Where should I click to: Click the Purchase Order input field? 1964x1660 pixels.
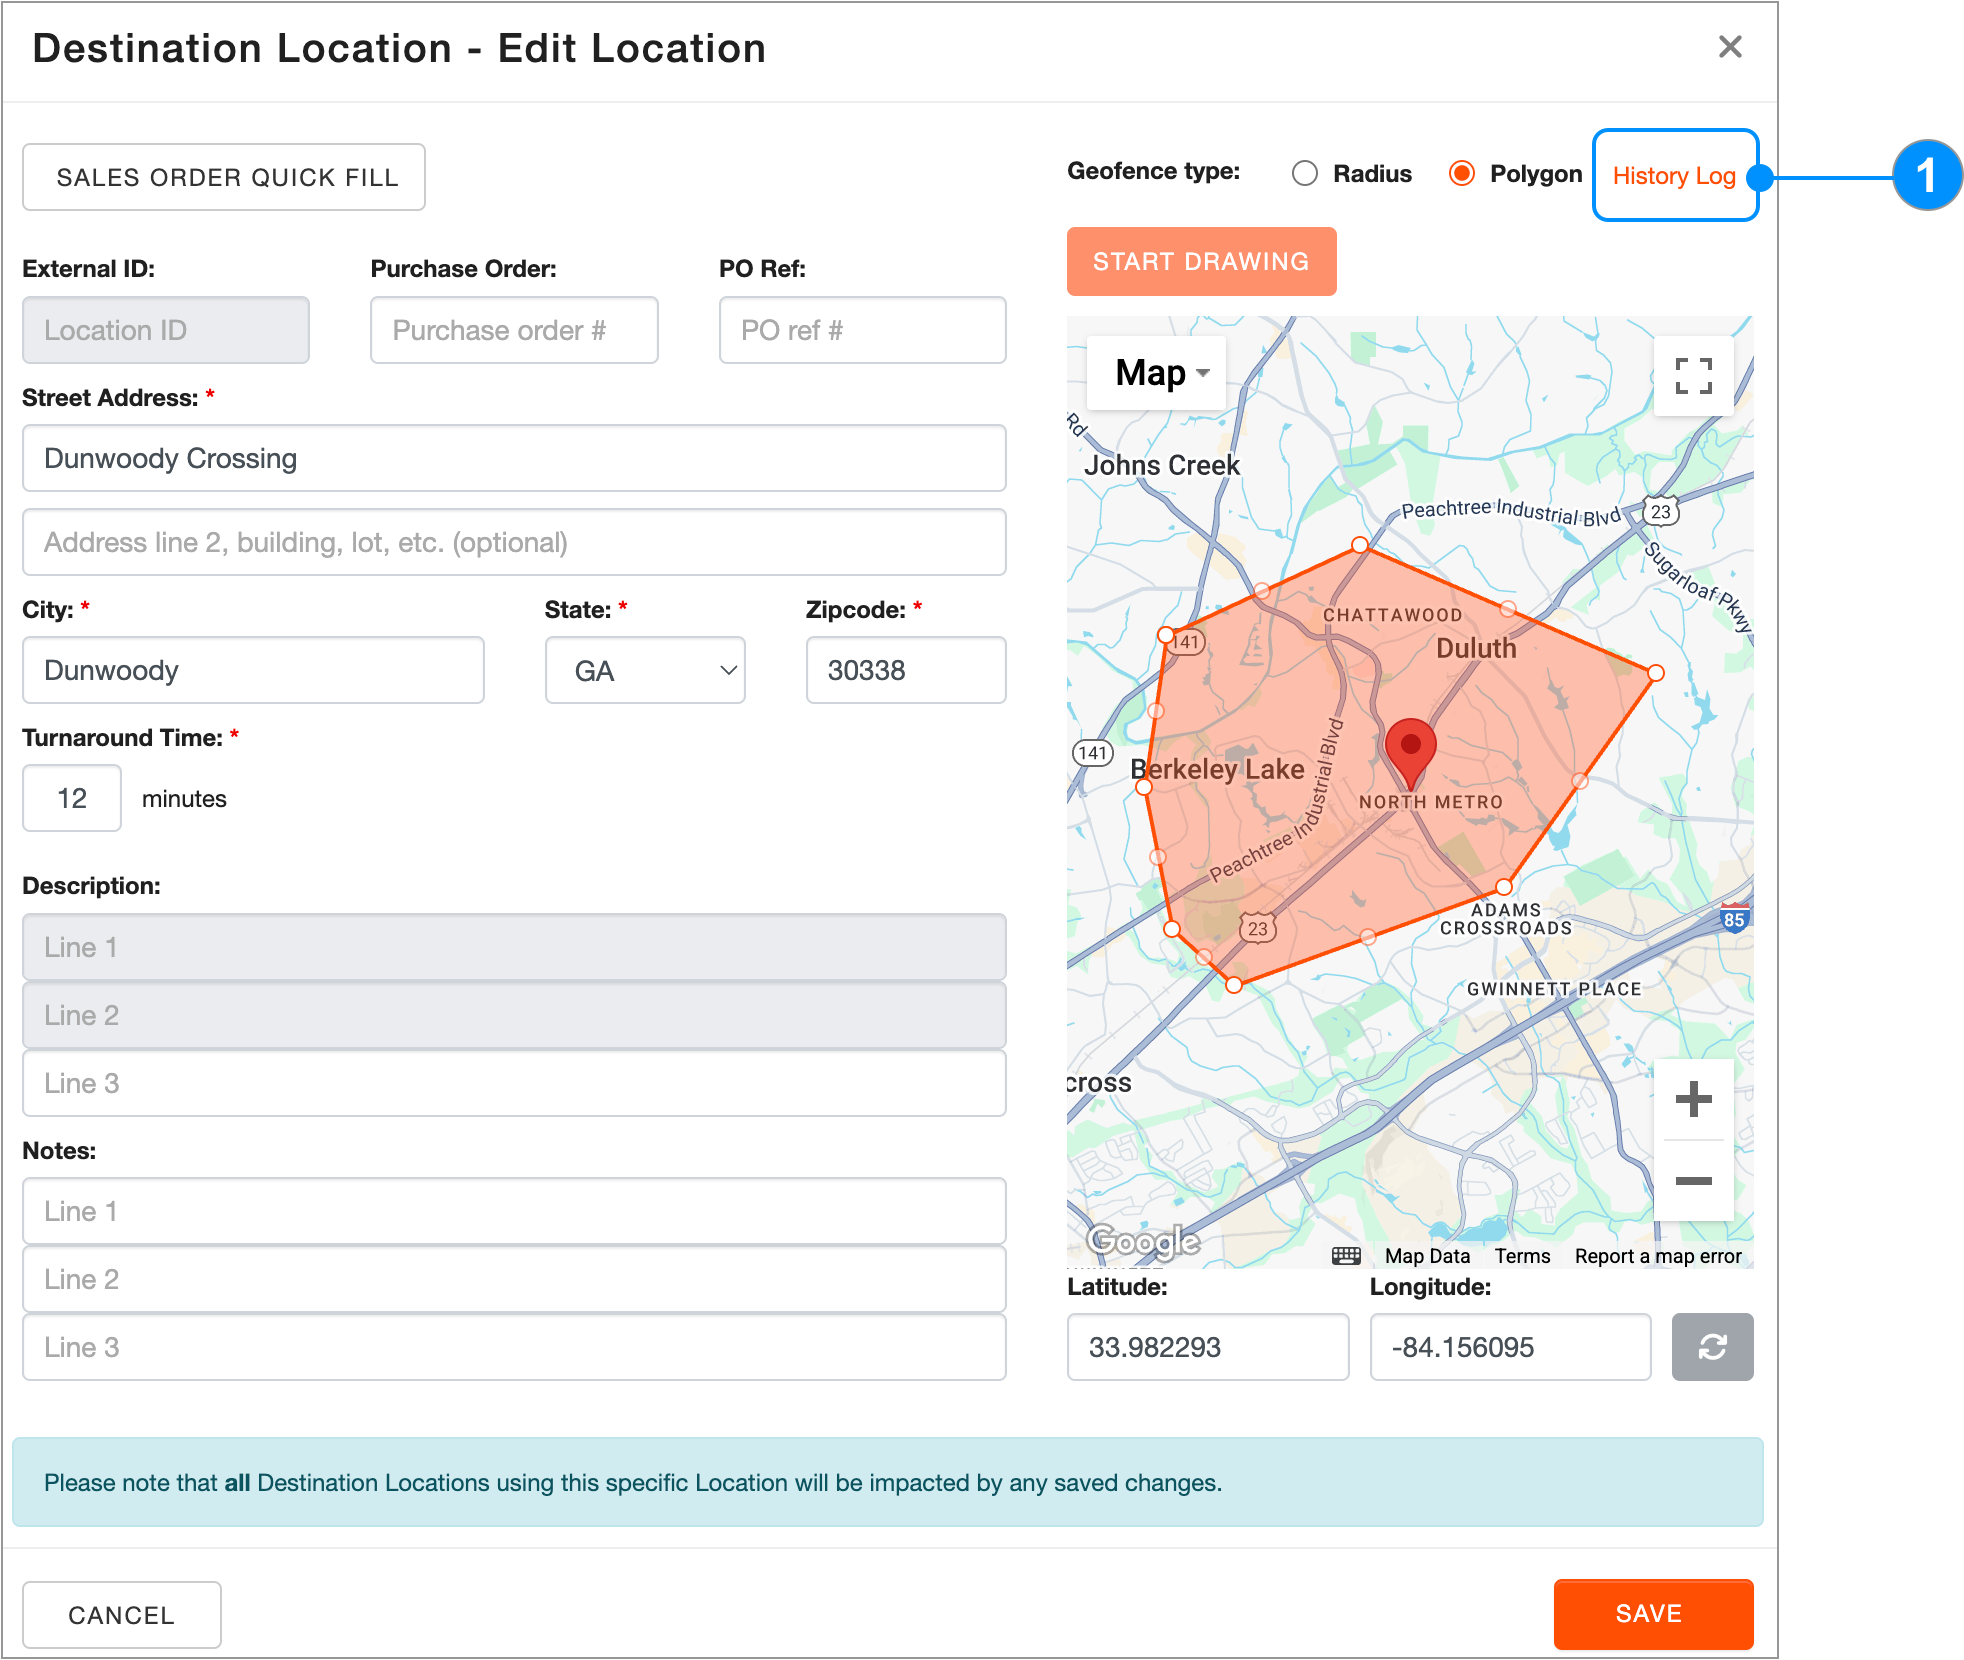pos(514,330)
